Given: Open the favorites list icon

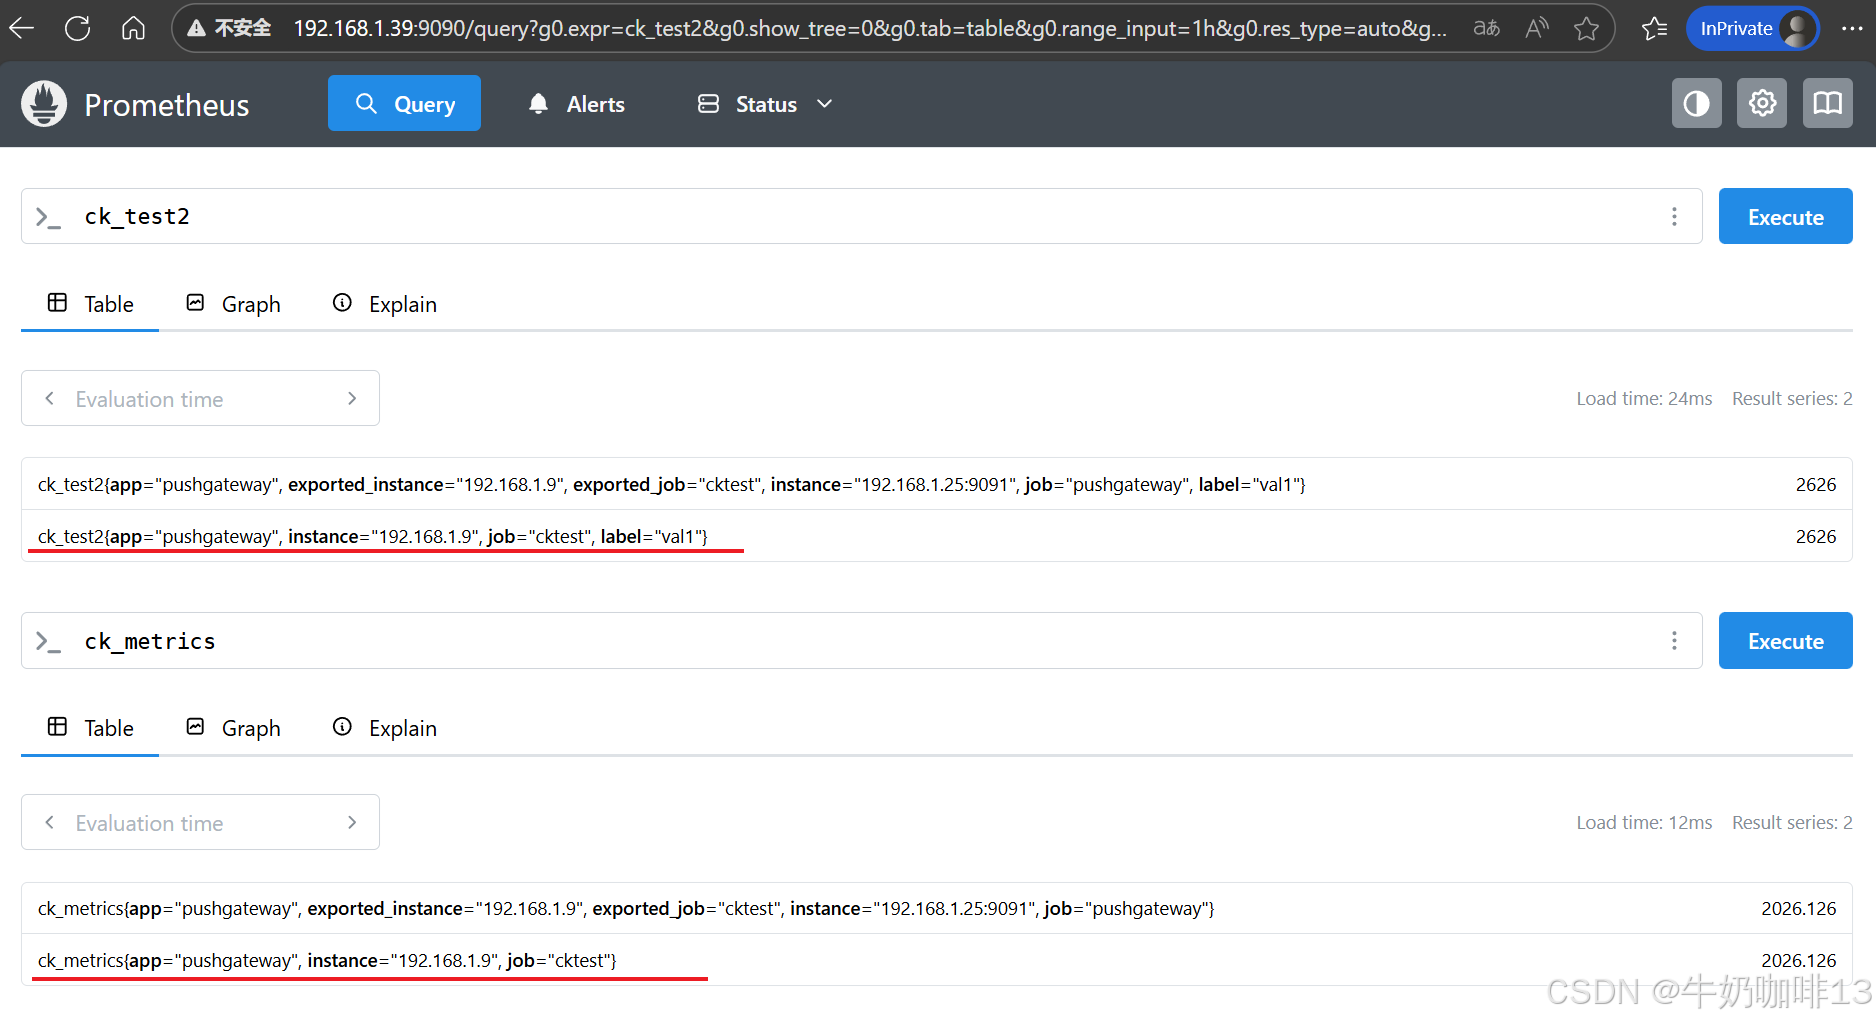Looking at the screenshot, I should [1655, 28].
